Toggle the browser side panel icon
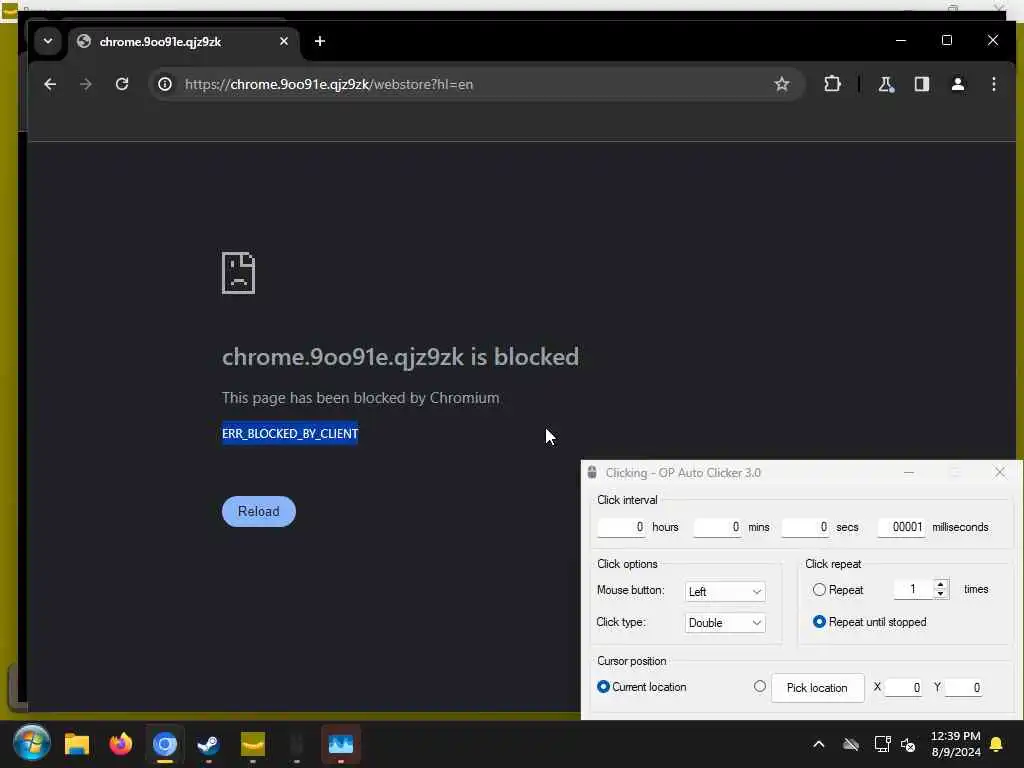 (x=921, y=84)
